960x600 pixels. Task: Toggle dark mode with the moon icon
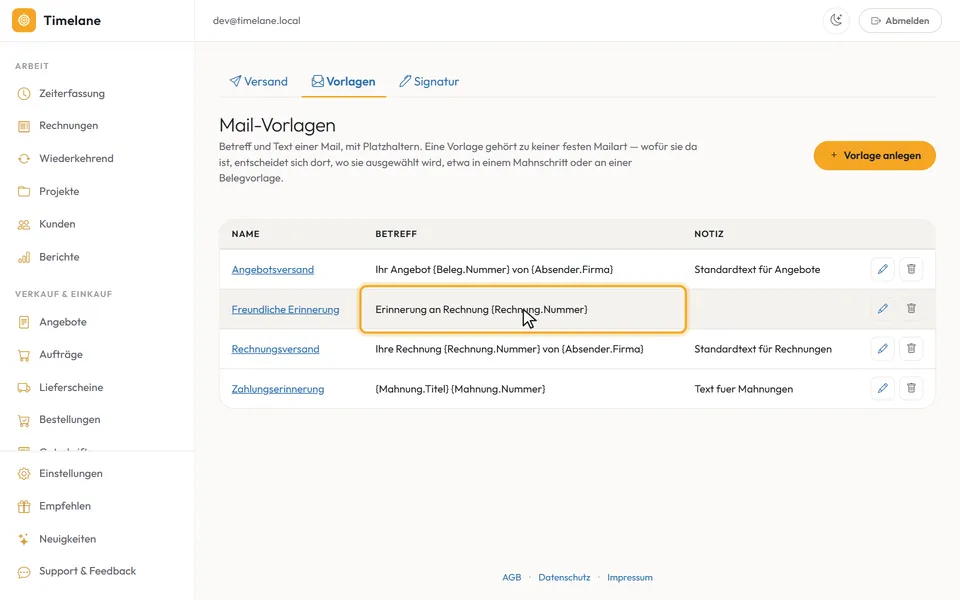(x=836, y=20)
